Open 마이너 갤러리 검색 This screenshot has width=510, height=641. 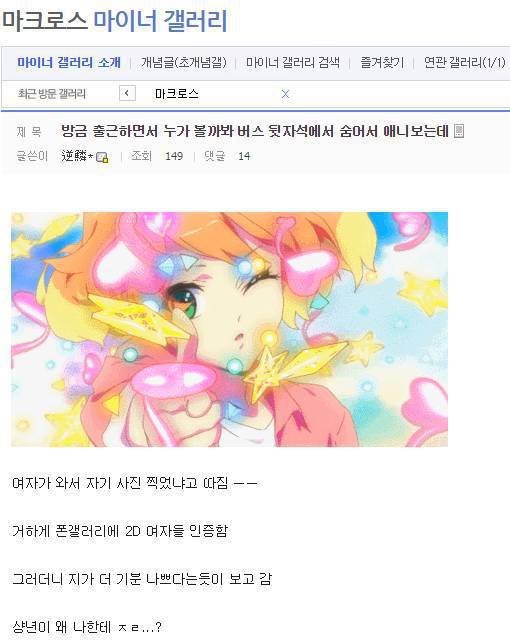[x=293, y=63]
